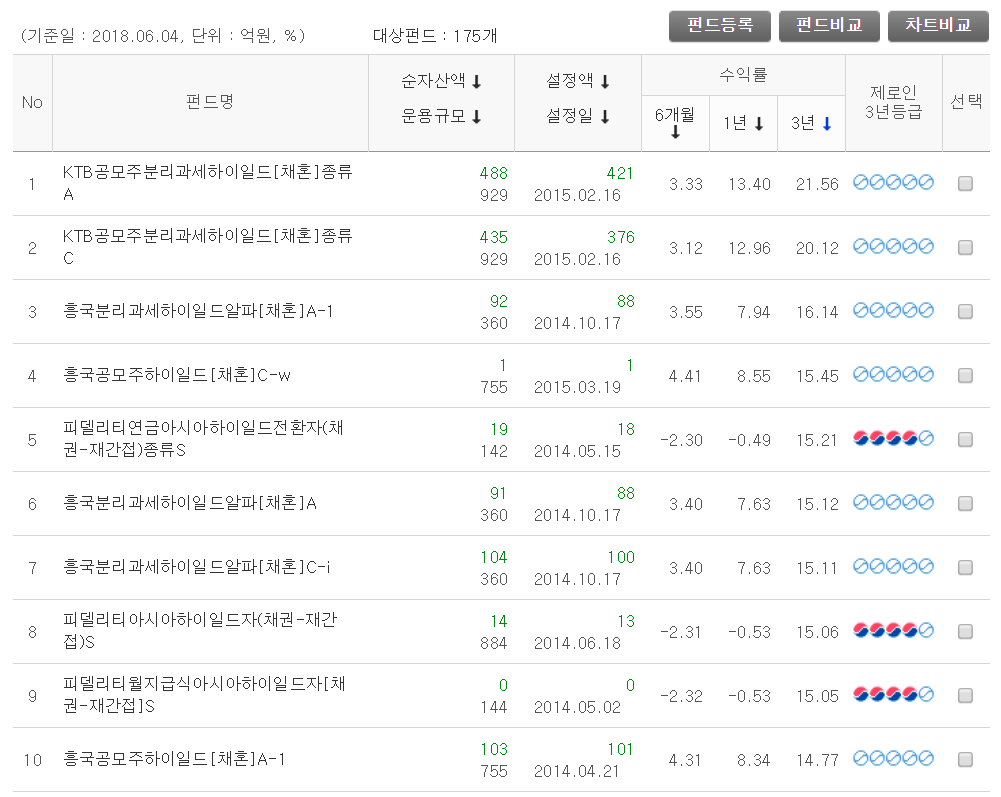Click the Zeroin grade icons for 흥국공모주하이일드 A-1
Screen dimensions: 1001x797
(x=893, y=759)
